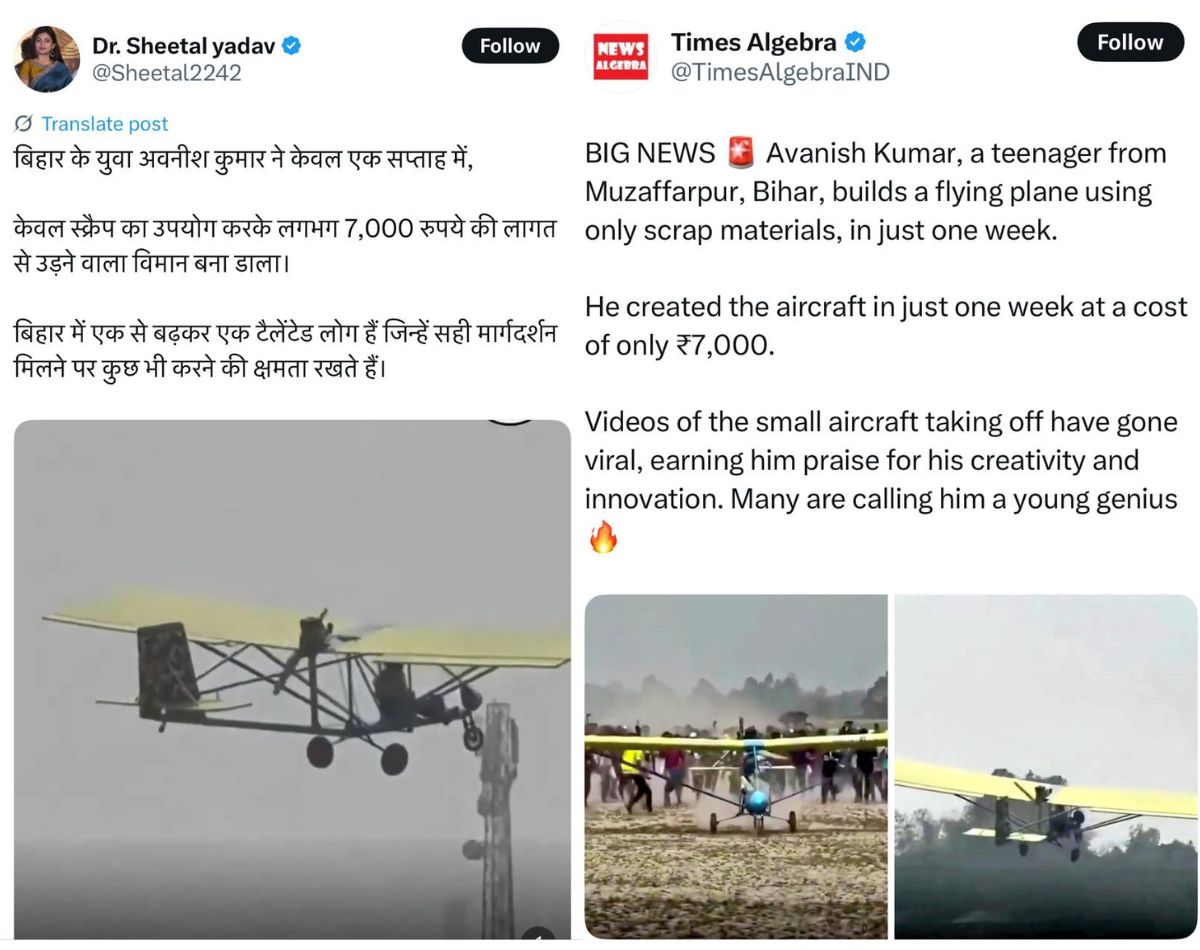Click the verified badge next to Dr. Sheetal yadav
The height and width of the screenshot is (950, 1200).
291,44
